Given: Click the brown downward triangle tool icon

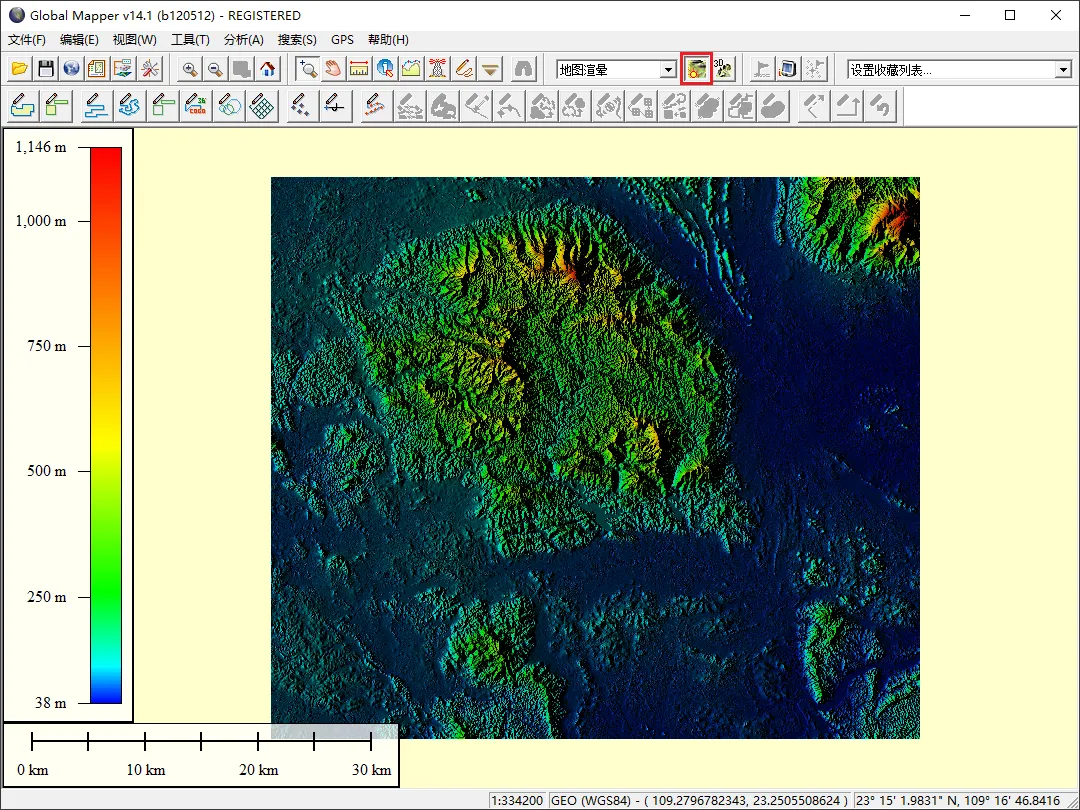Looking at the screenshot, I should point(490,69).
